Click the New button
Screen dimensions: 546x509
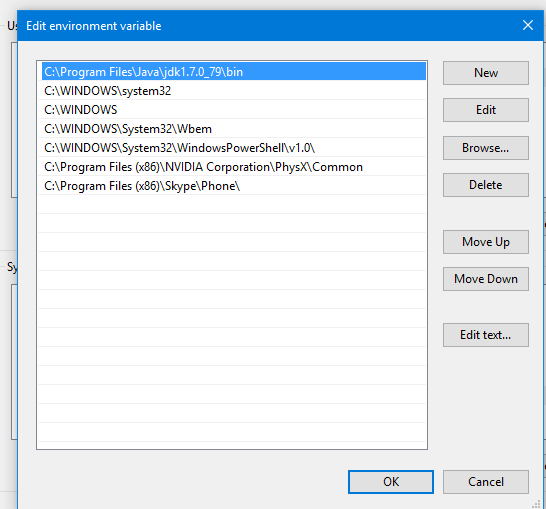485,73
